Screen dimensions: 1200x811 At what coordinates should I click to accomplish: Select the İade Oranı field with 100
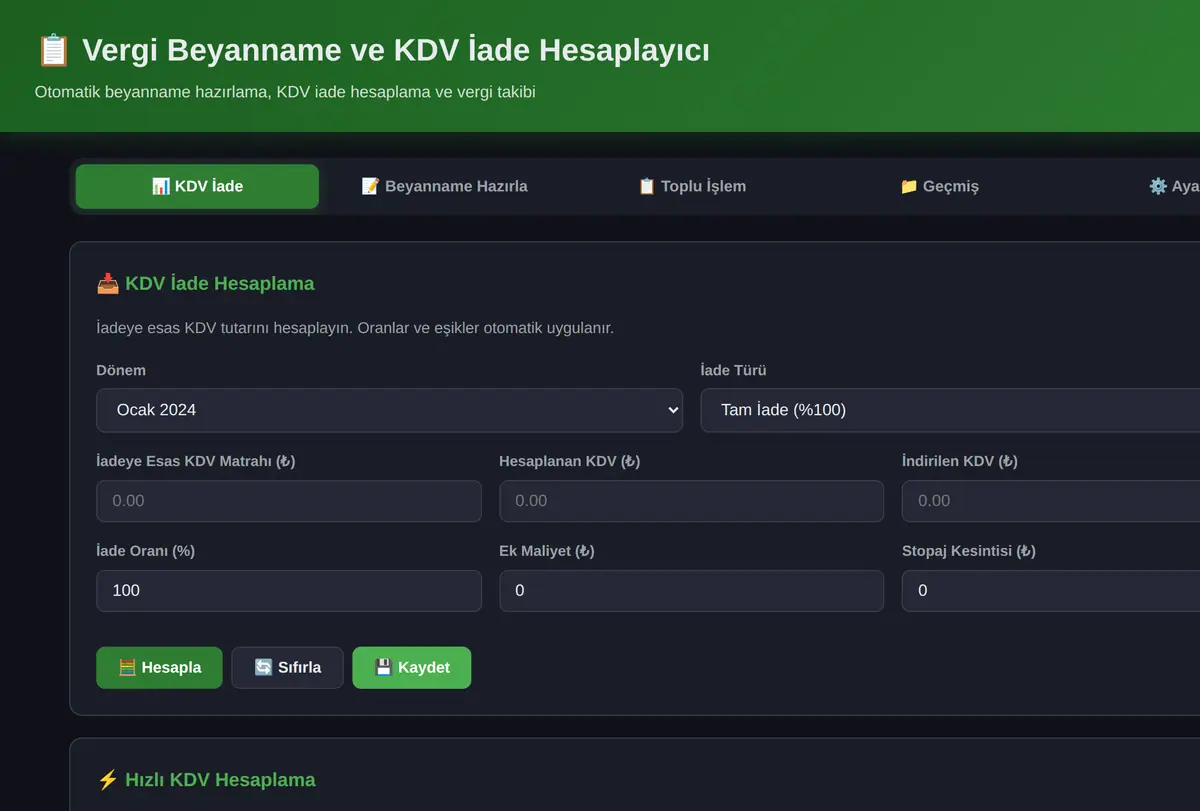pyautogui.click(x=289, y=591)
